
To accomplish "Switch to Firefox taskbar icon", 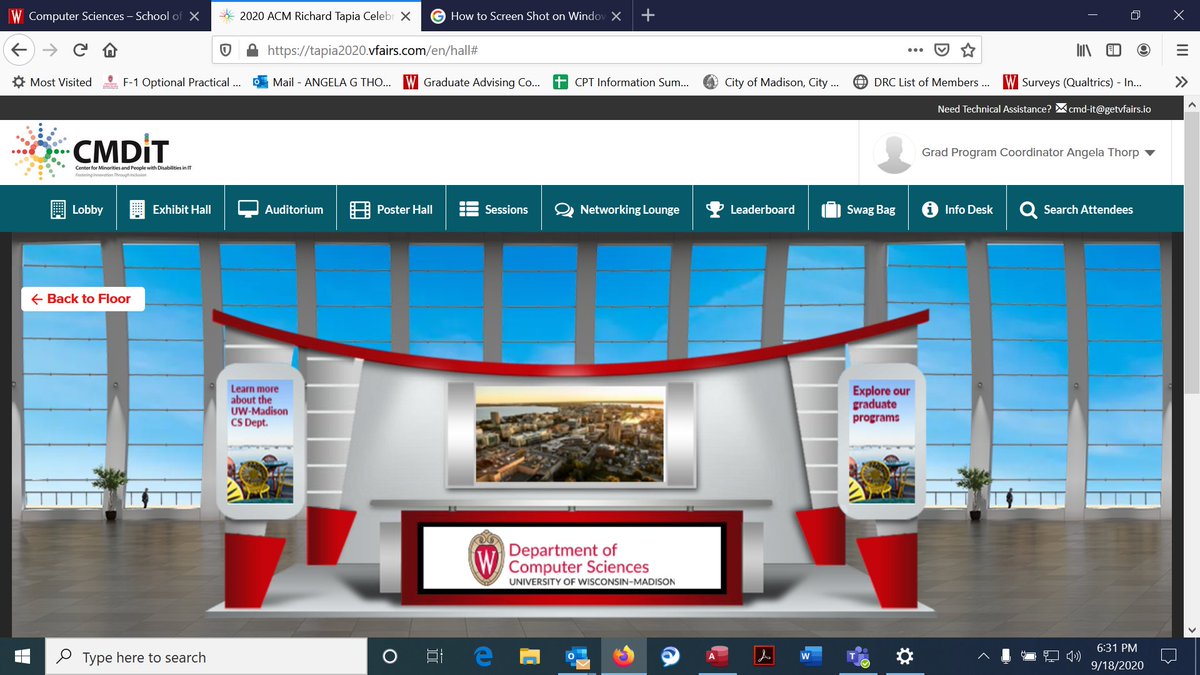I will pos(624,657).
